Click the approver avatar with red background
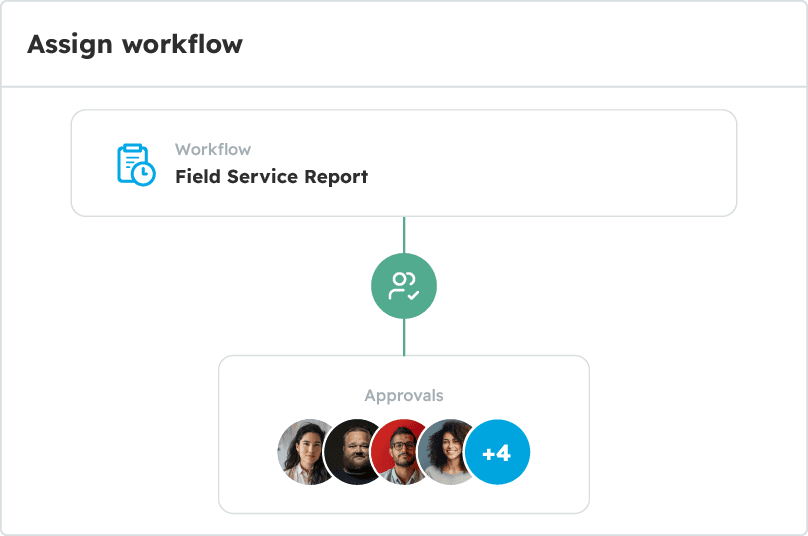 click(401, 452)
